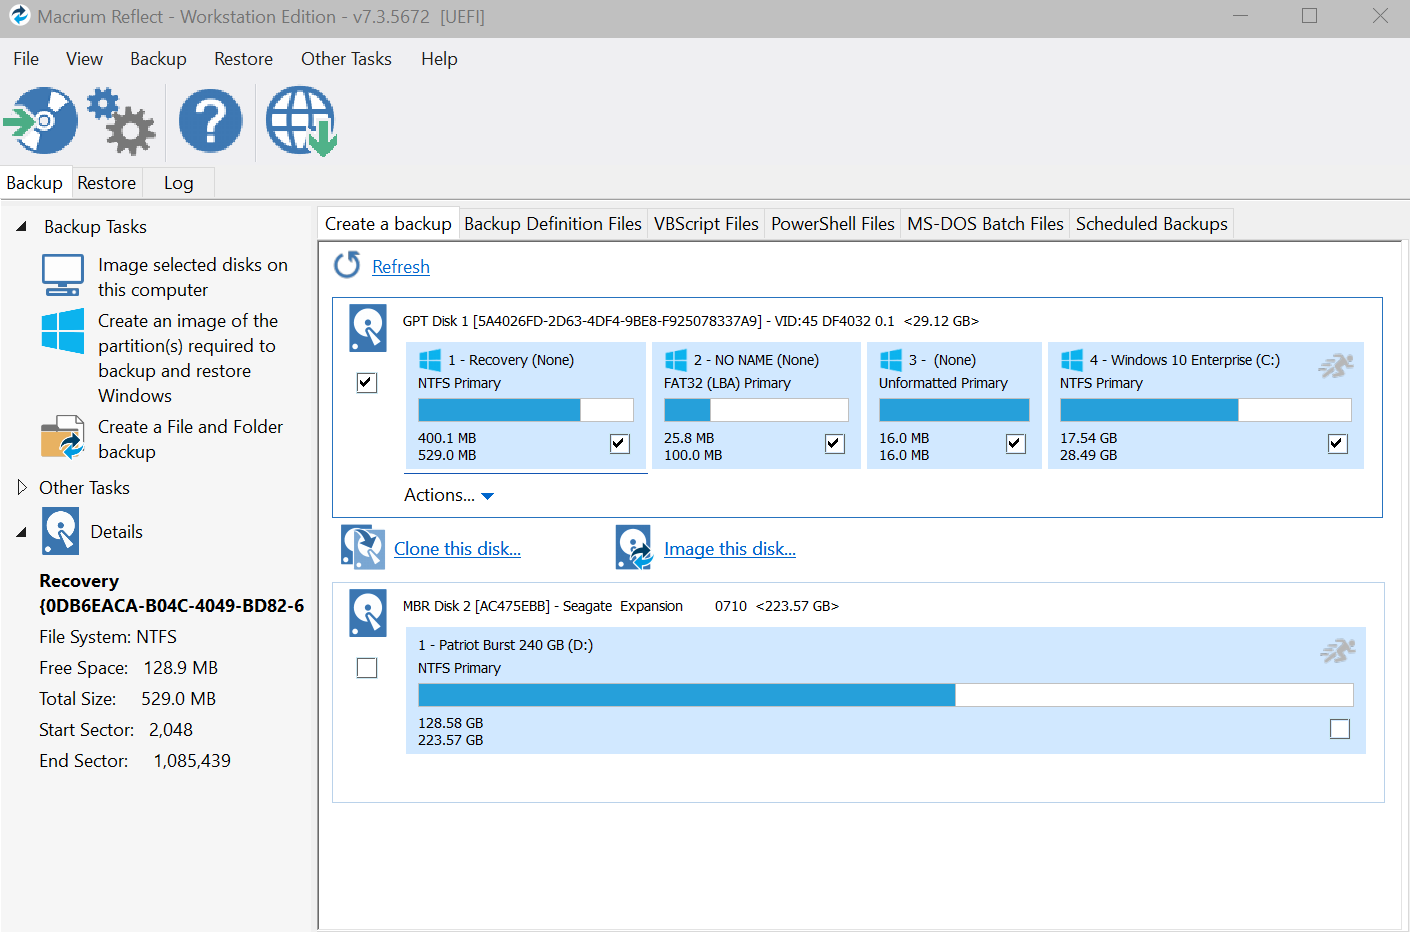The width and height of the screenshot is (1410, 932).
Task: Click the MBR Disk 2 drive icon
Action: (368, 613)
